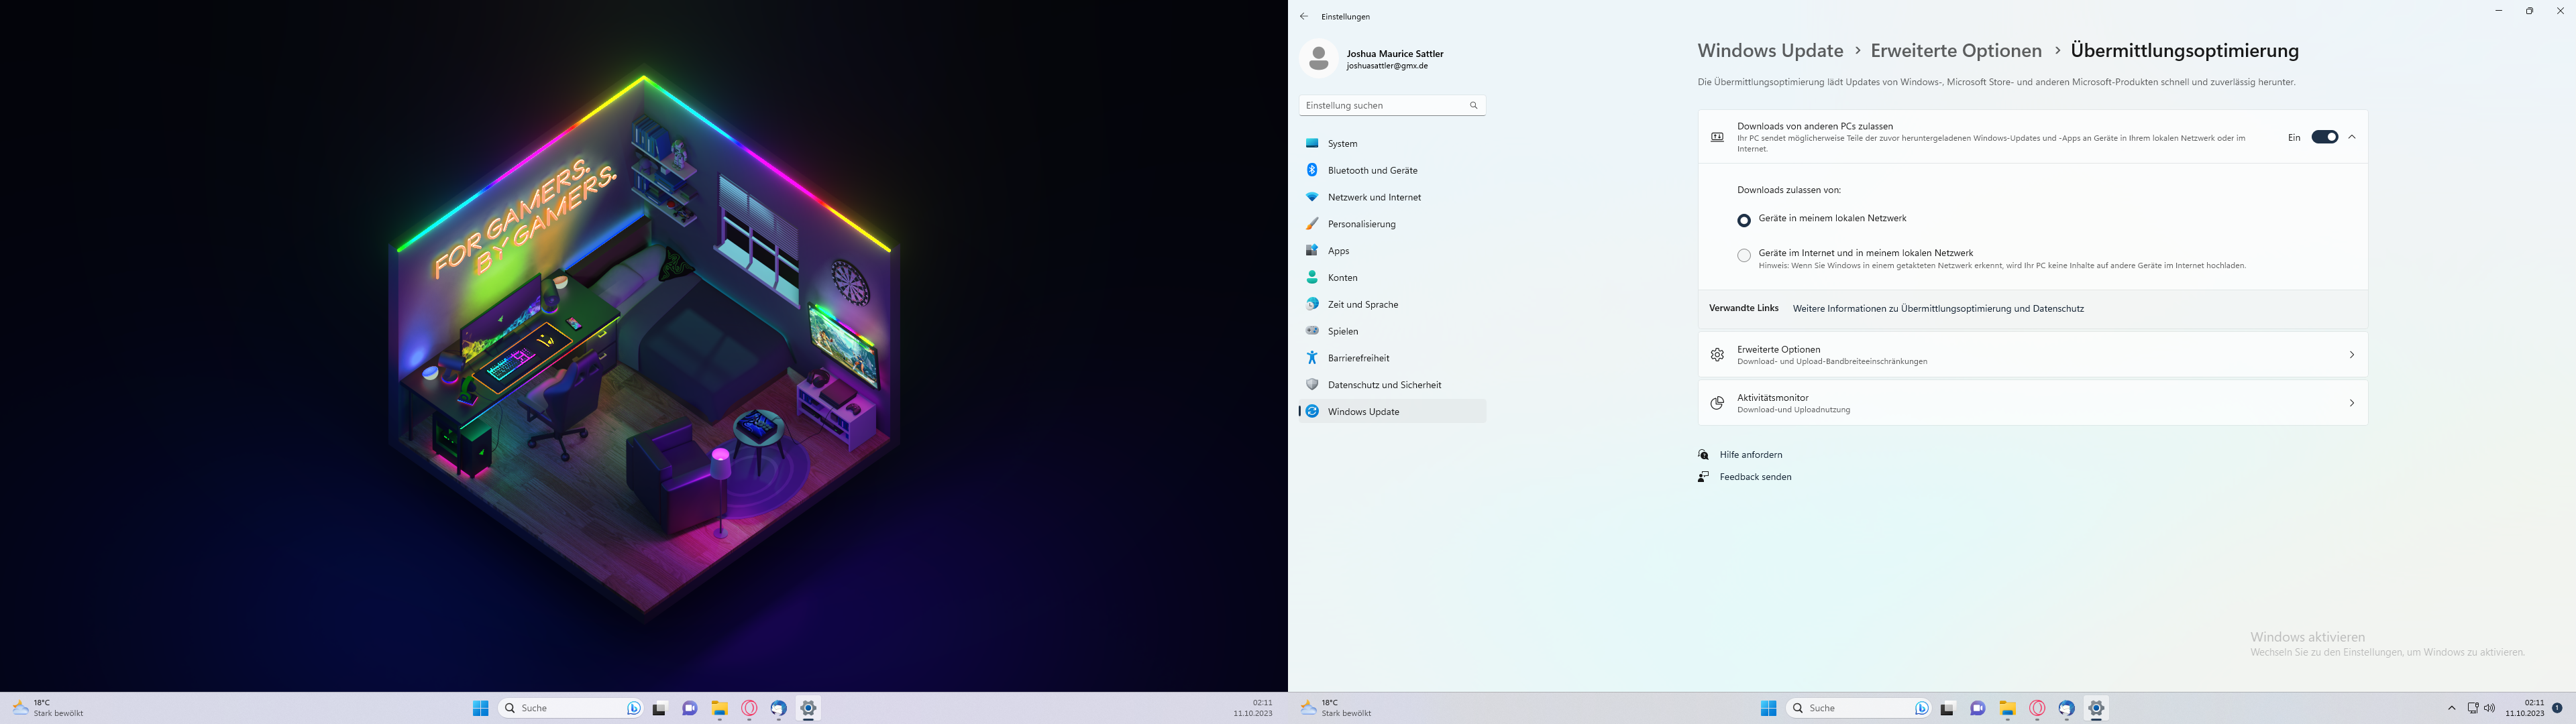Open File Explorer on Settings monitor taskbar
This screenshot has width=2576, height=724.
pyautogui.click(x=2007, y=708)
